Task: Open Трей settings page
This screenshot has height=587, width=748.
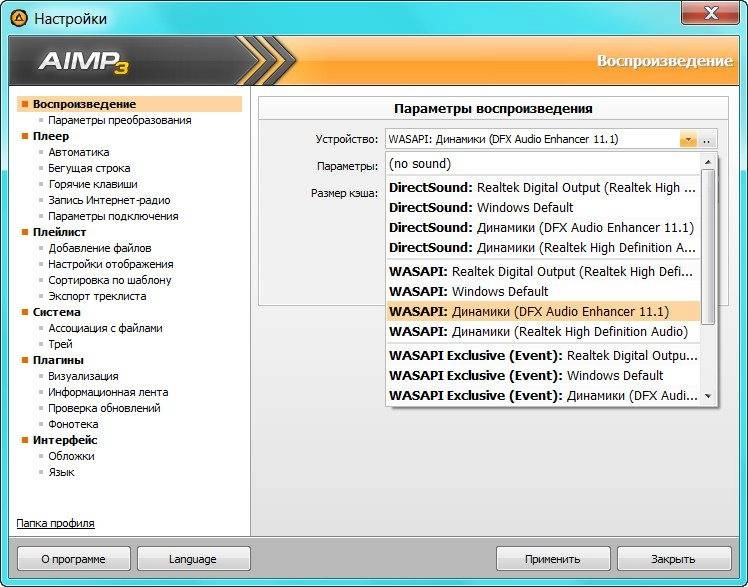Action: tap(60, 344)
